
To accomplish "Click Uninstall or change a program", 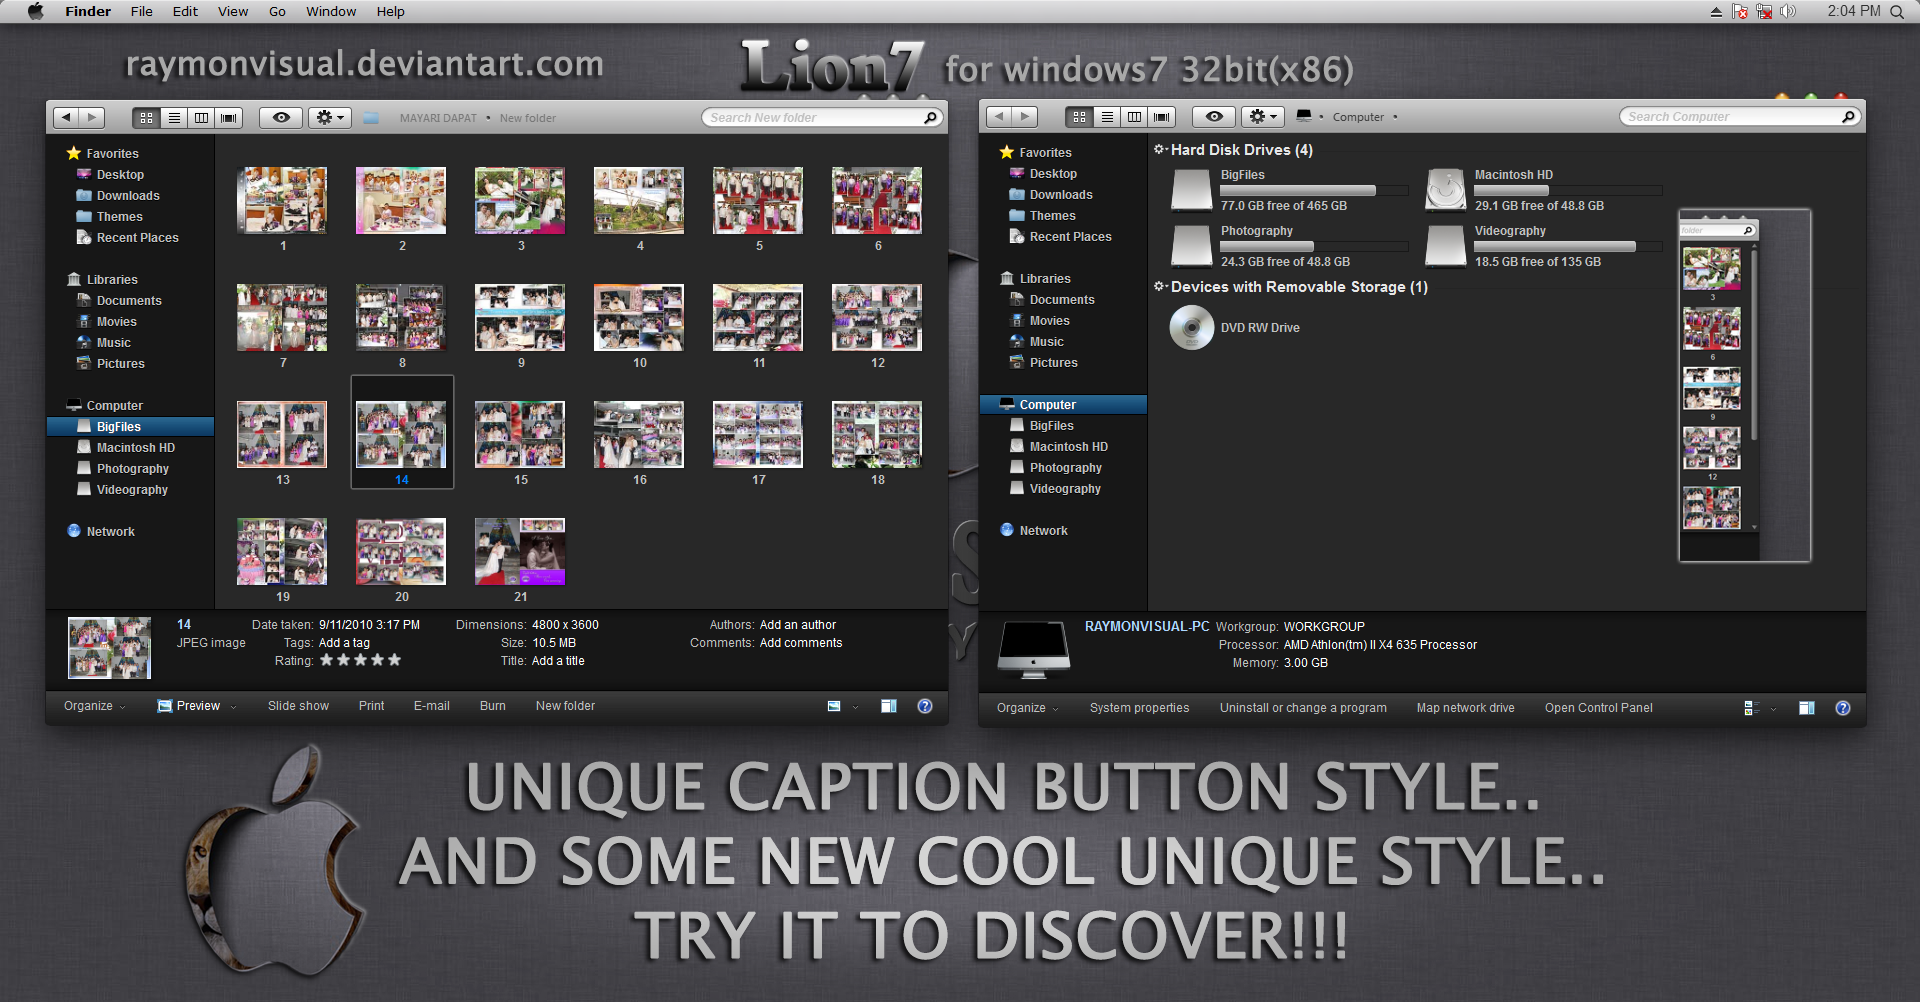I will click(1303, 708).
